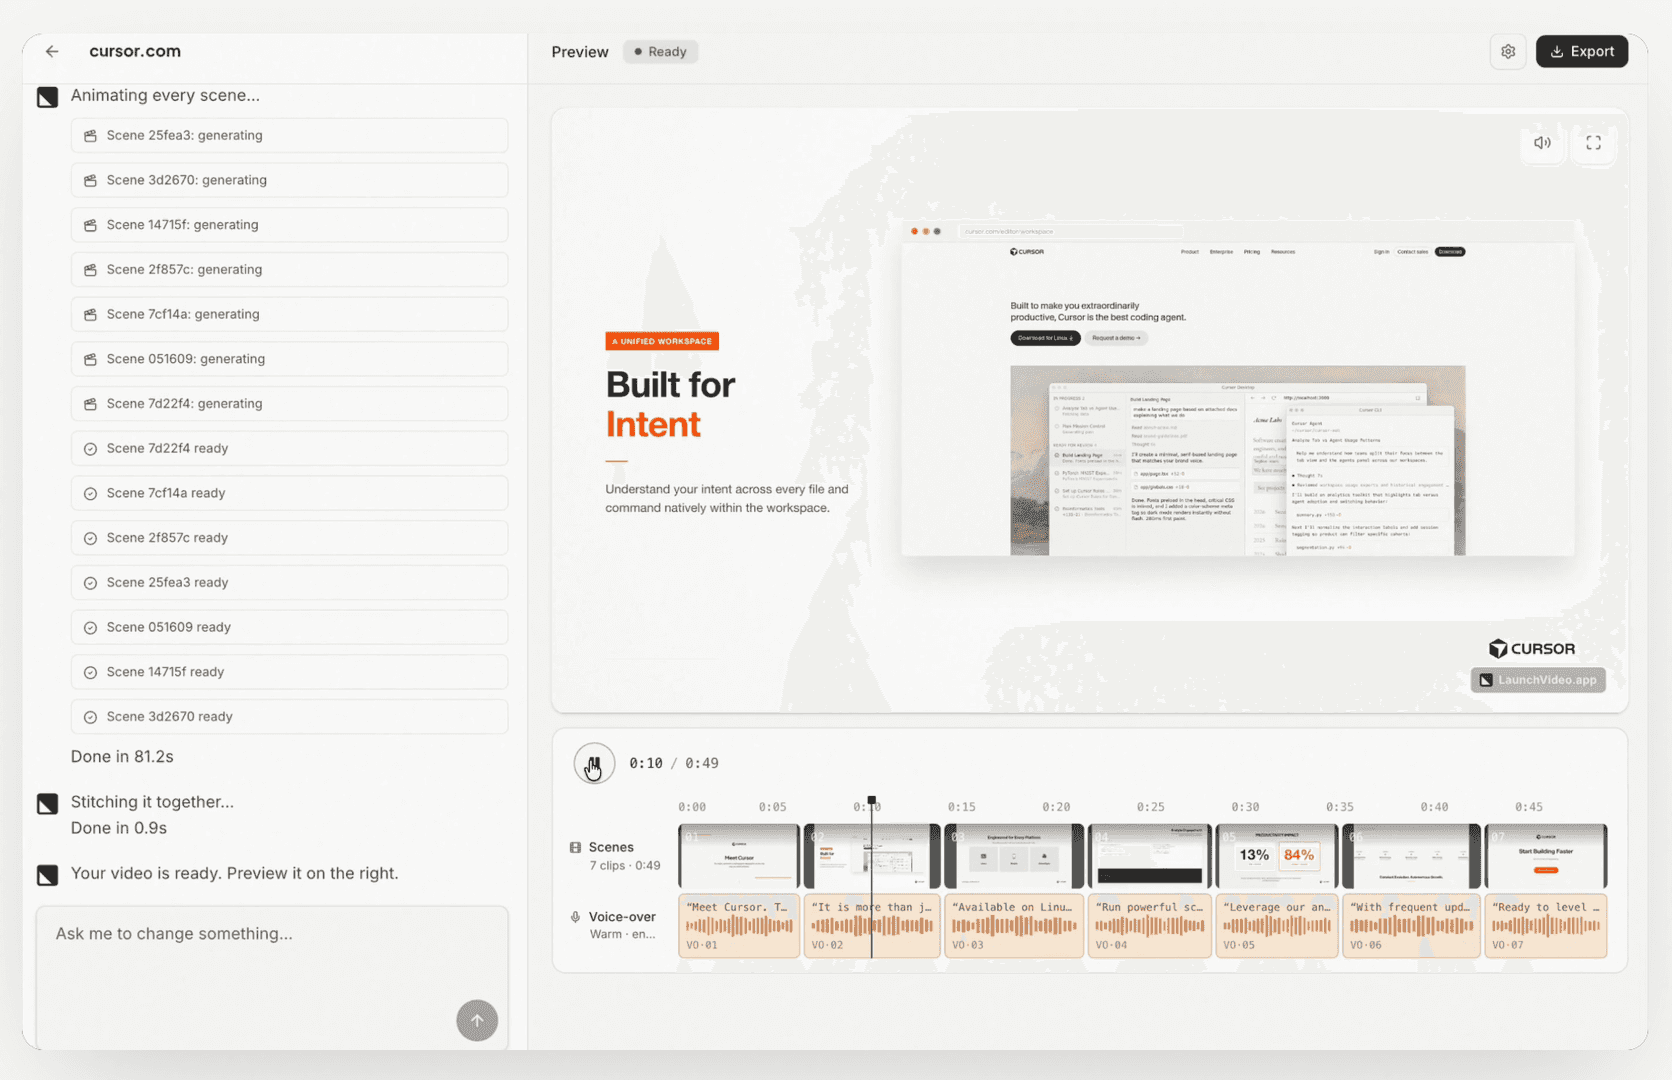Toggle the preview volume speaker icon
The height and width of the screenshot is (1080, 1672).
pos(1543,143)
